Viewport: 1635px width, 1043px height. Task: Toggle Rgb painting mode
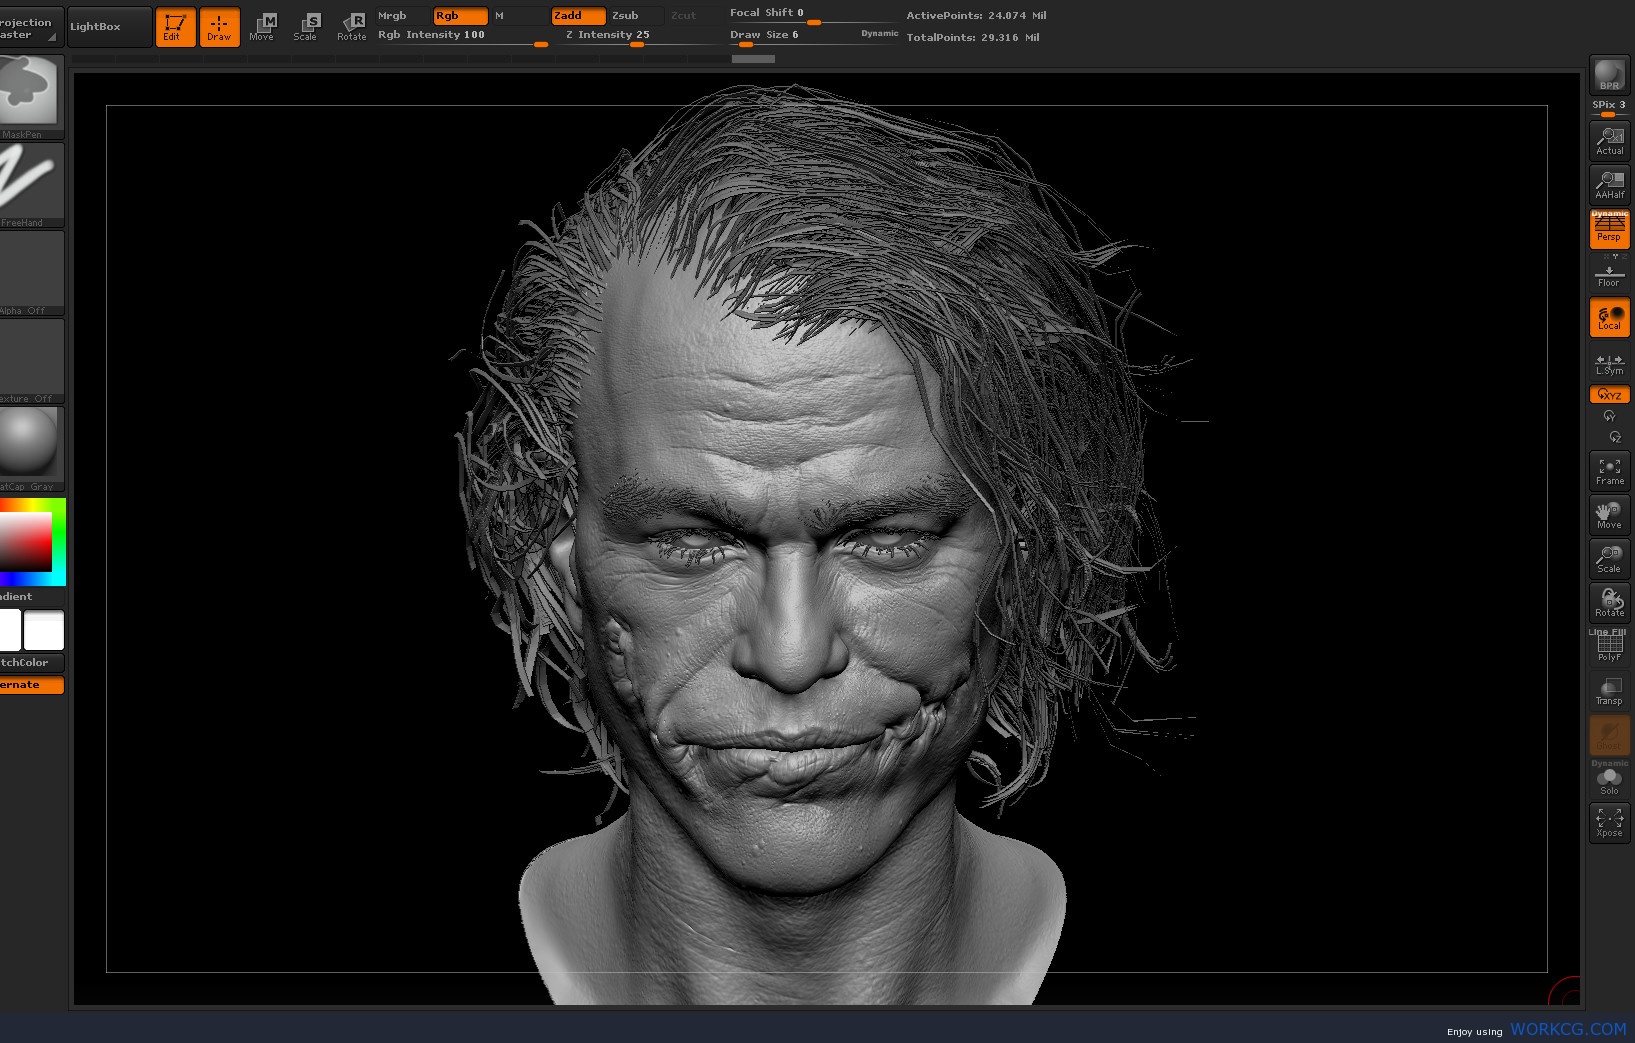pyautogui.click(x=461, y=16)
